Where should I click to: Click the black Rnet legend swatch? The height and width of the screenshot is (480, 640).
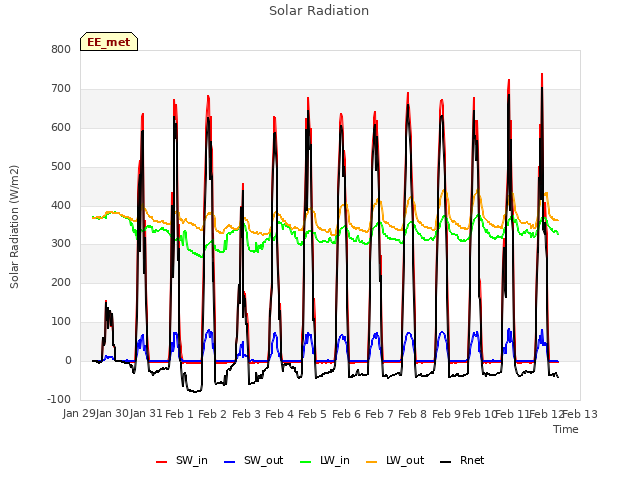(446, 462)
